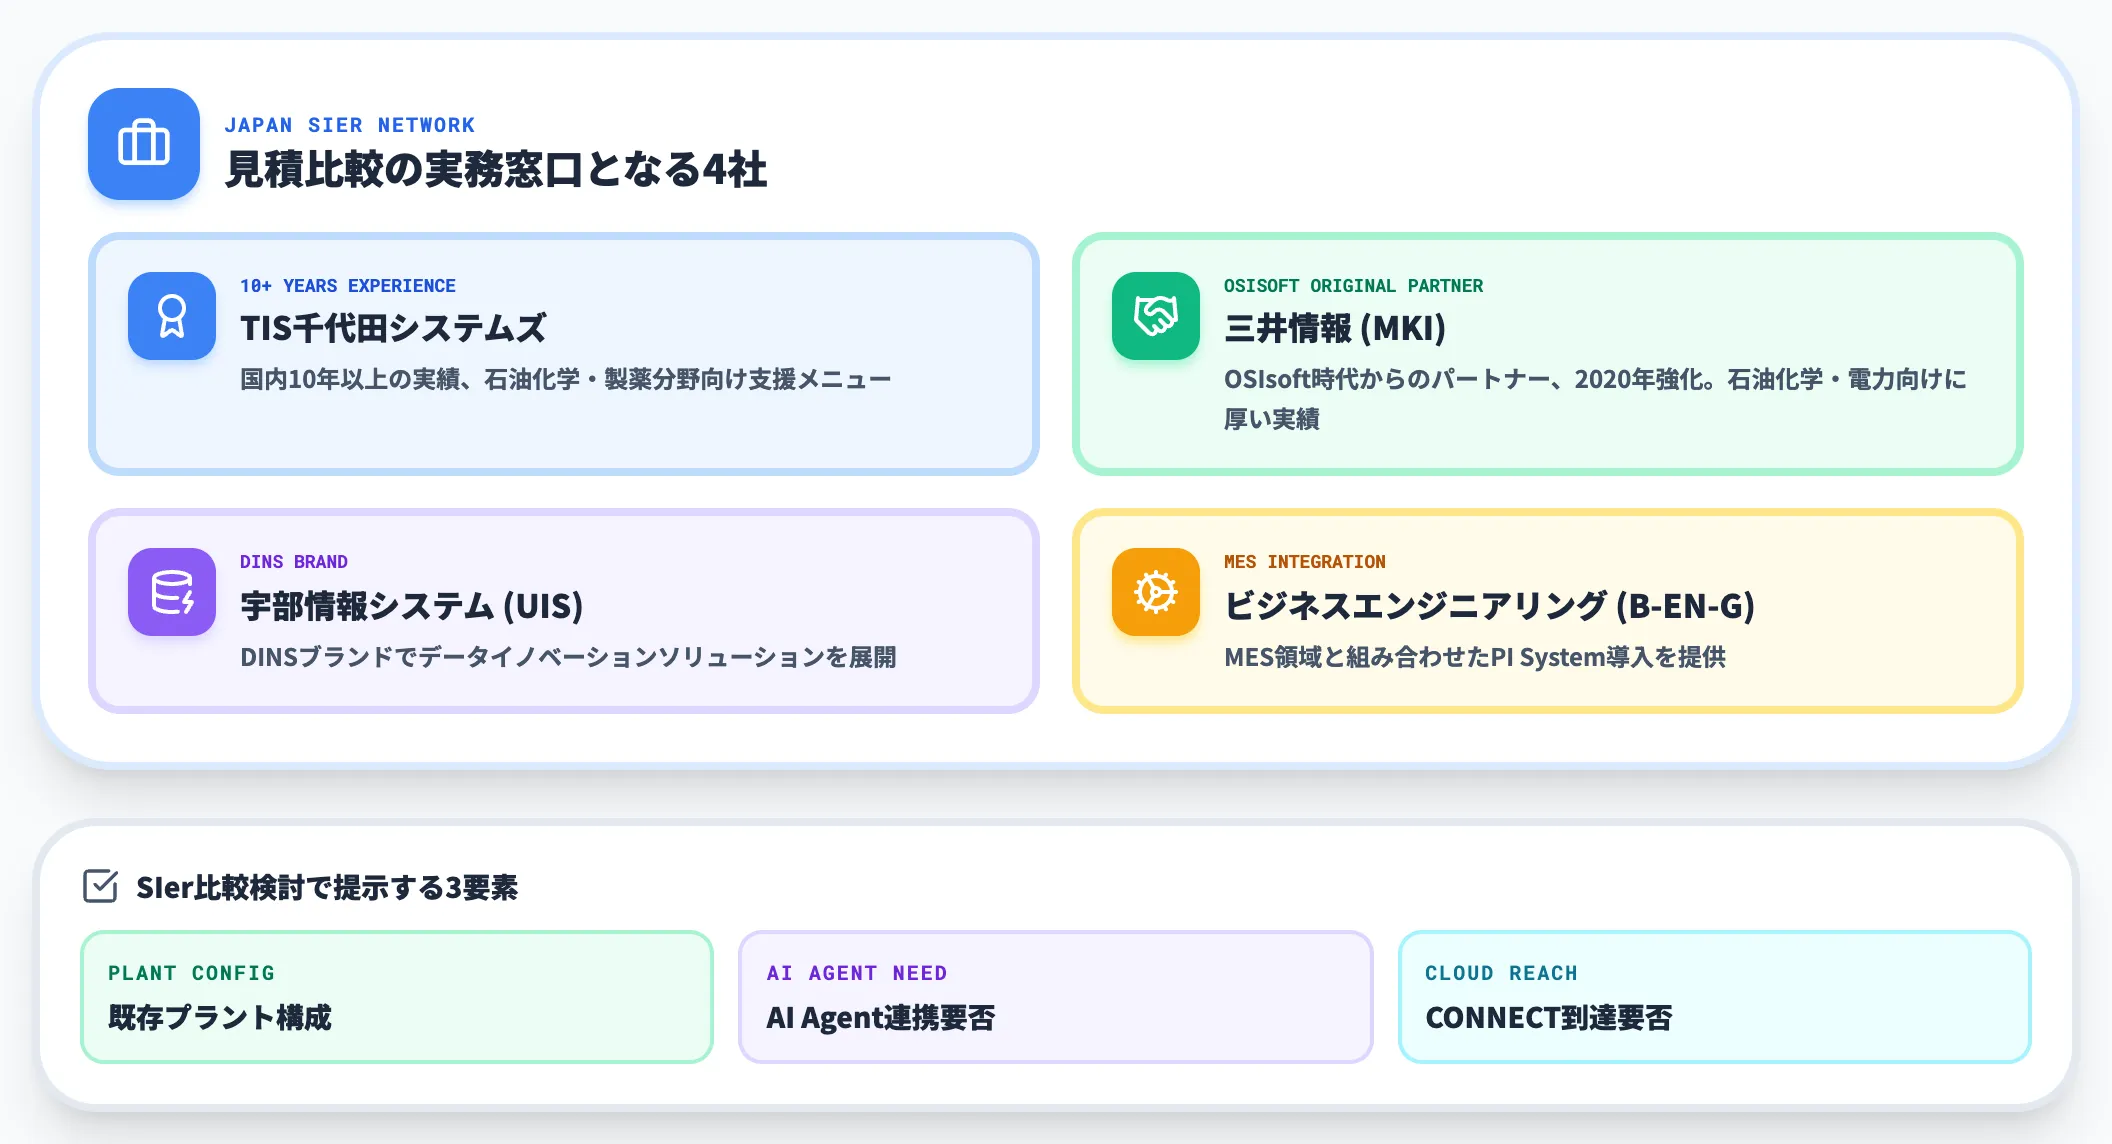
Task: Click the checkbox icon beside SIer比較検討で提示する3要素
Action: (100, 886)
